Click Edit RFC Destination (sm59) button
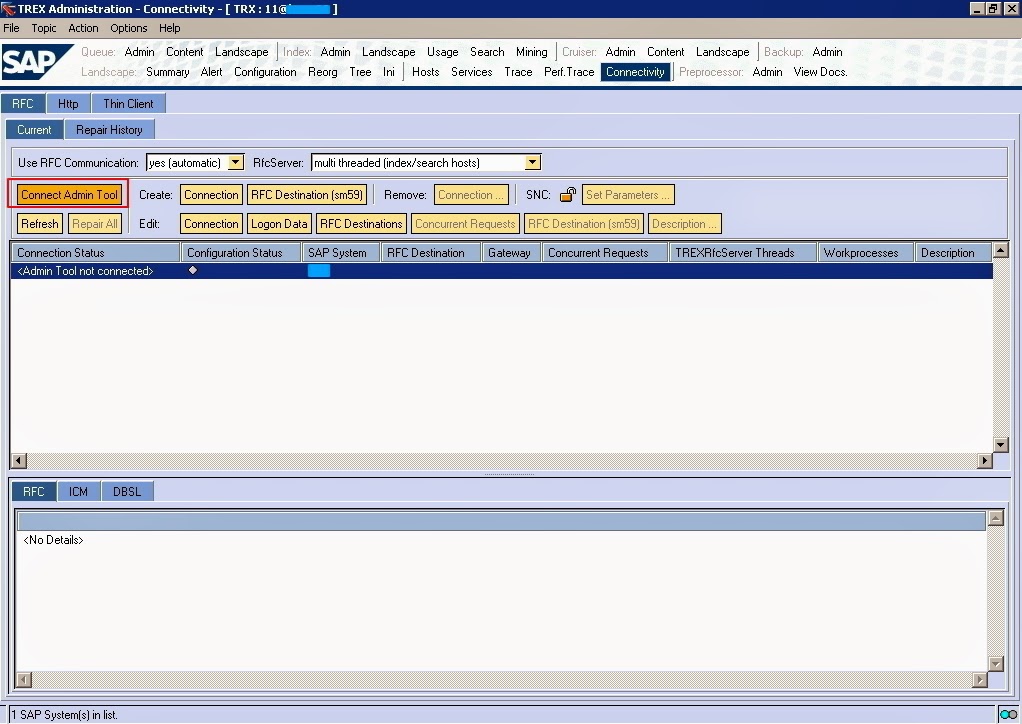 (x=584, y=224)
